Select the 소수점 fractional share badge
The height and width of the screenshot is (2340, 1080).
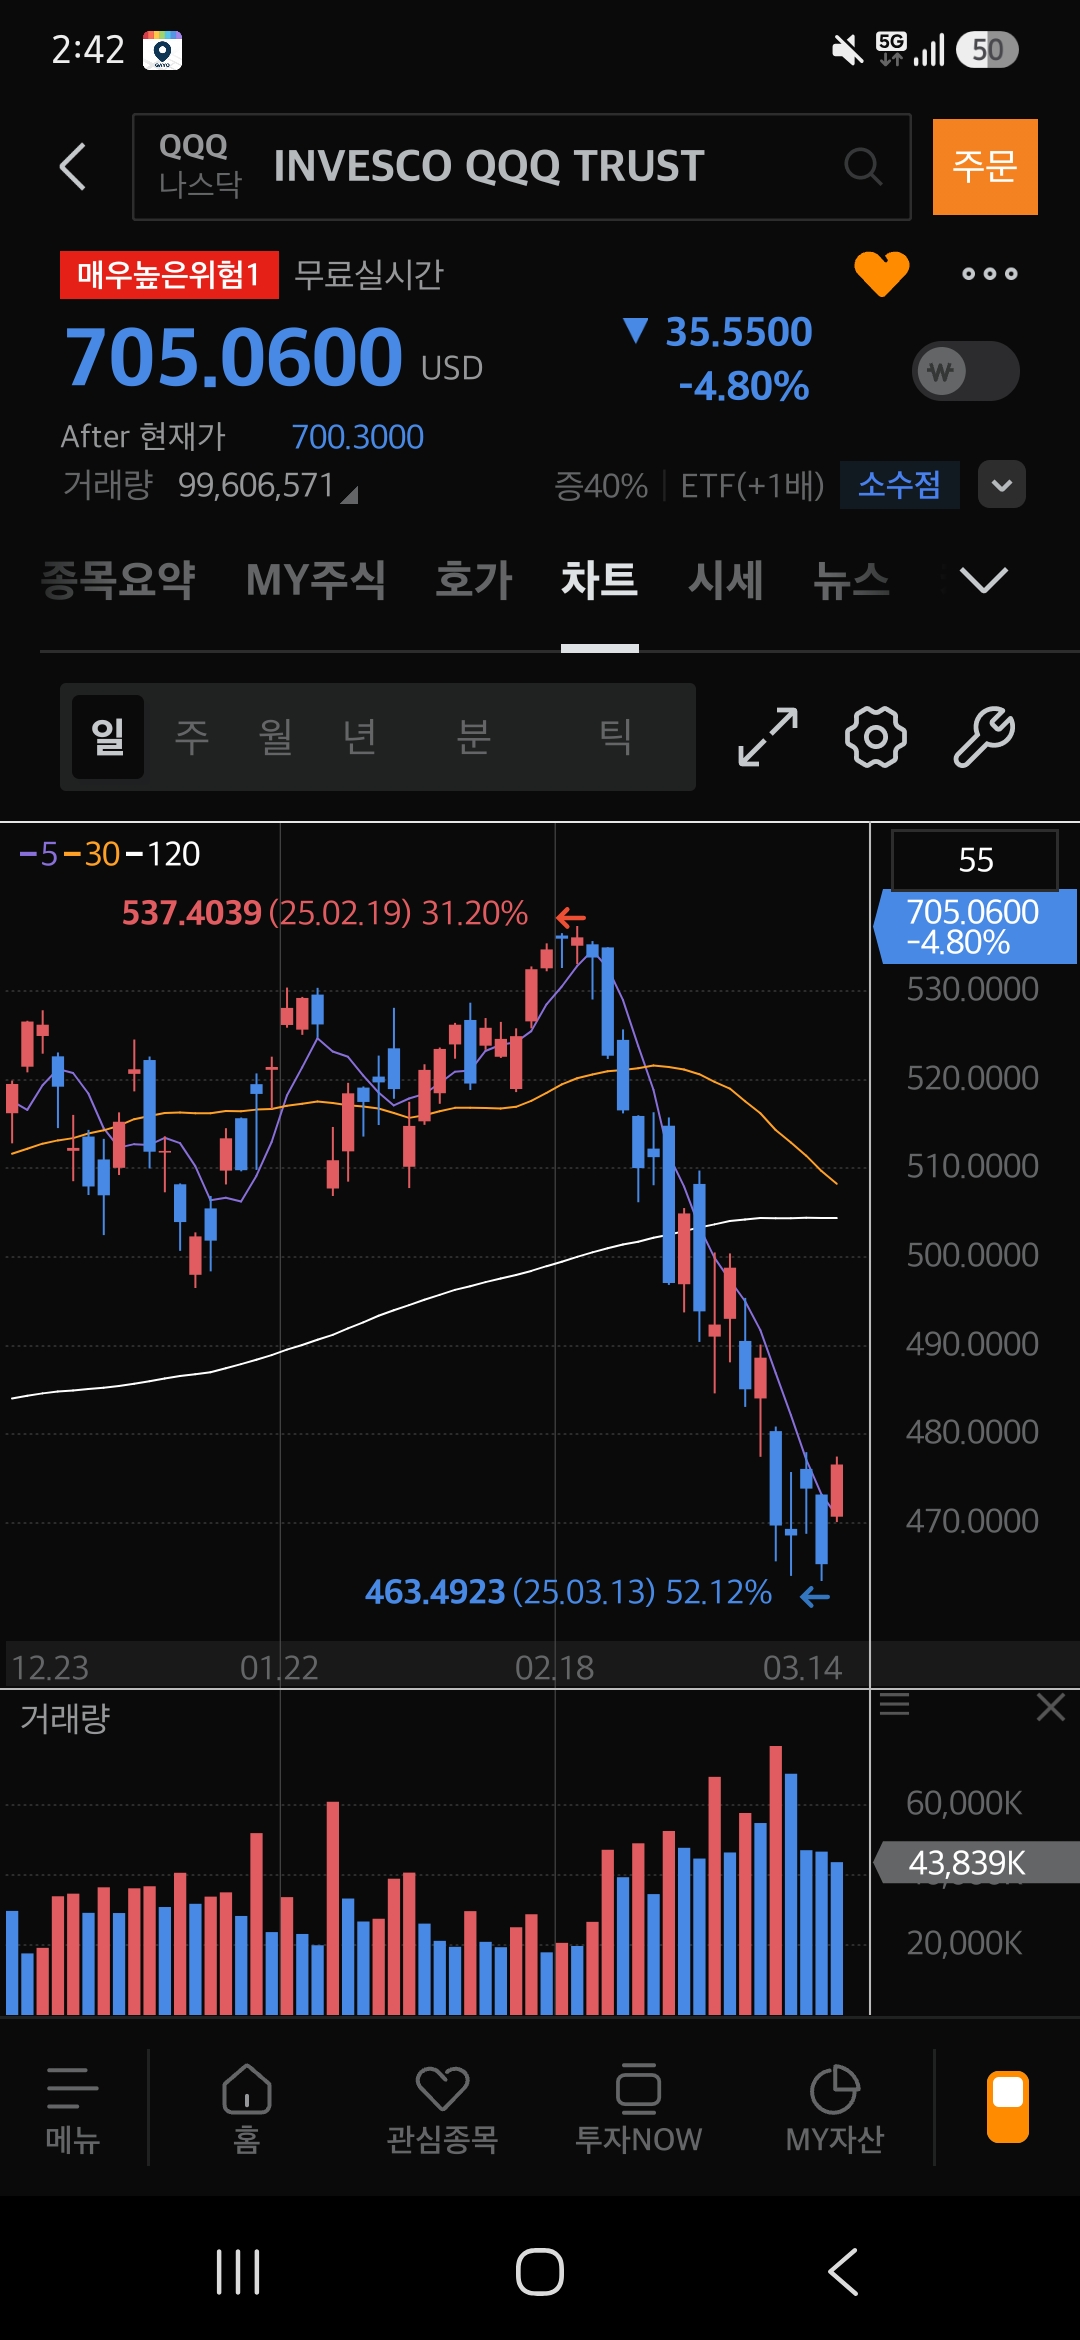[899, 485]
